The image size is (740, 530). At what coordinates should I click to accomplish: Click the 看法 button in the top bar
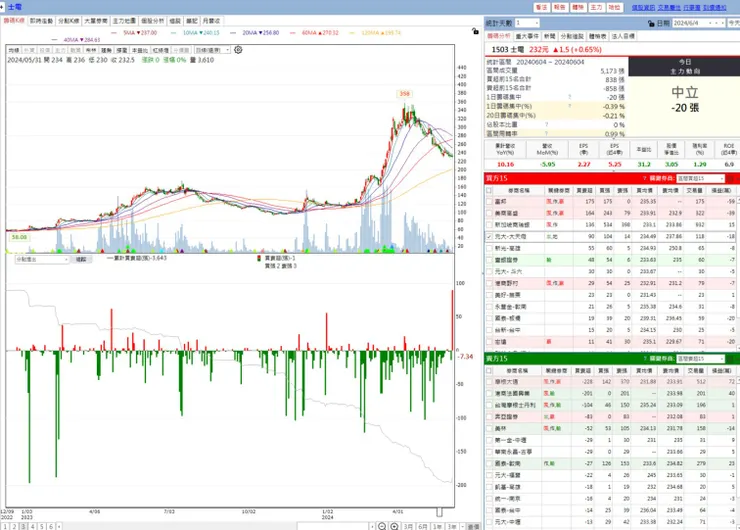tap(541, 8)
